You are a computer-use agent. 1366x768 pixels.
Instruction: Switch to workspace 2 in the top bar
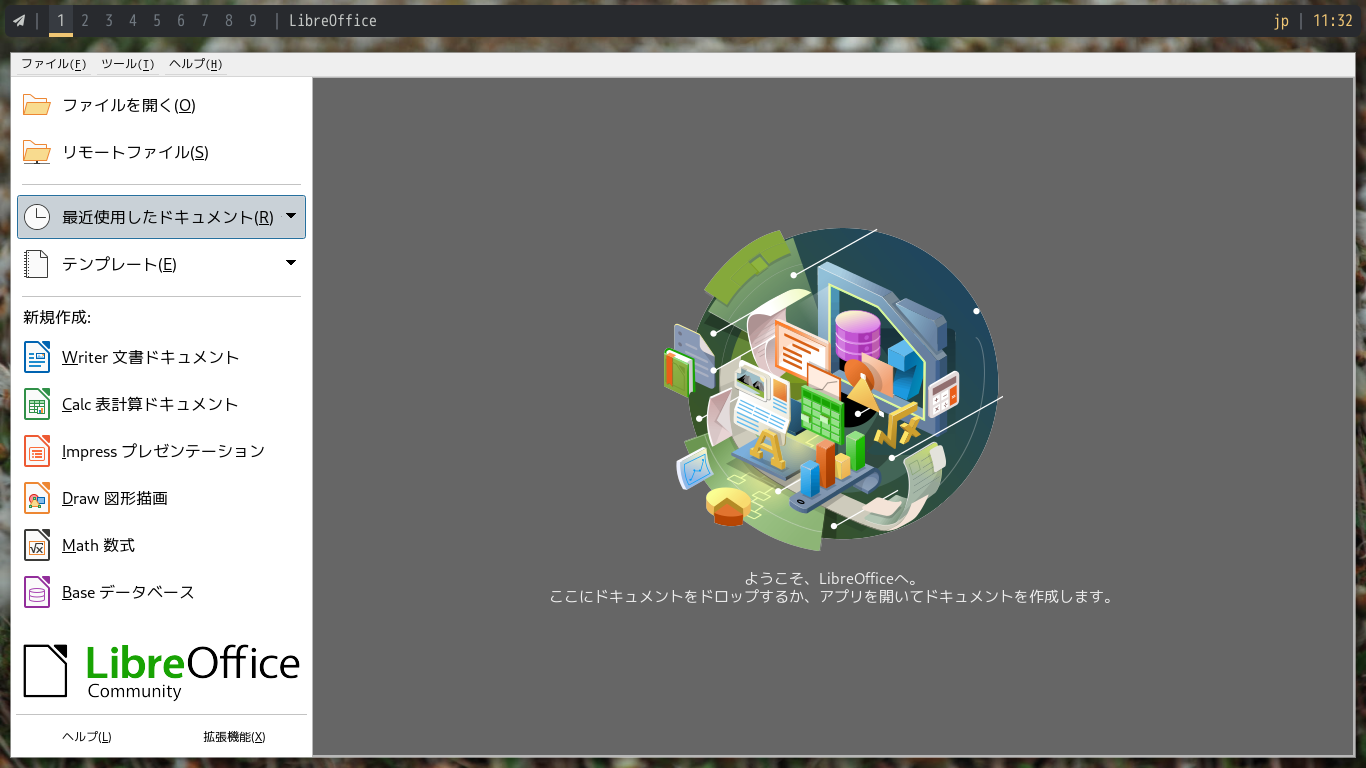tap(85, 20)
